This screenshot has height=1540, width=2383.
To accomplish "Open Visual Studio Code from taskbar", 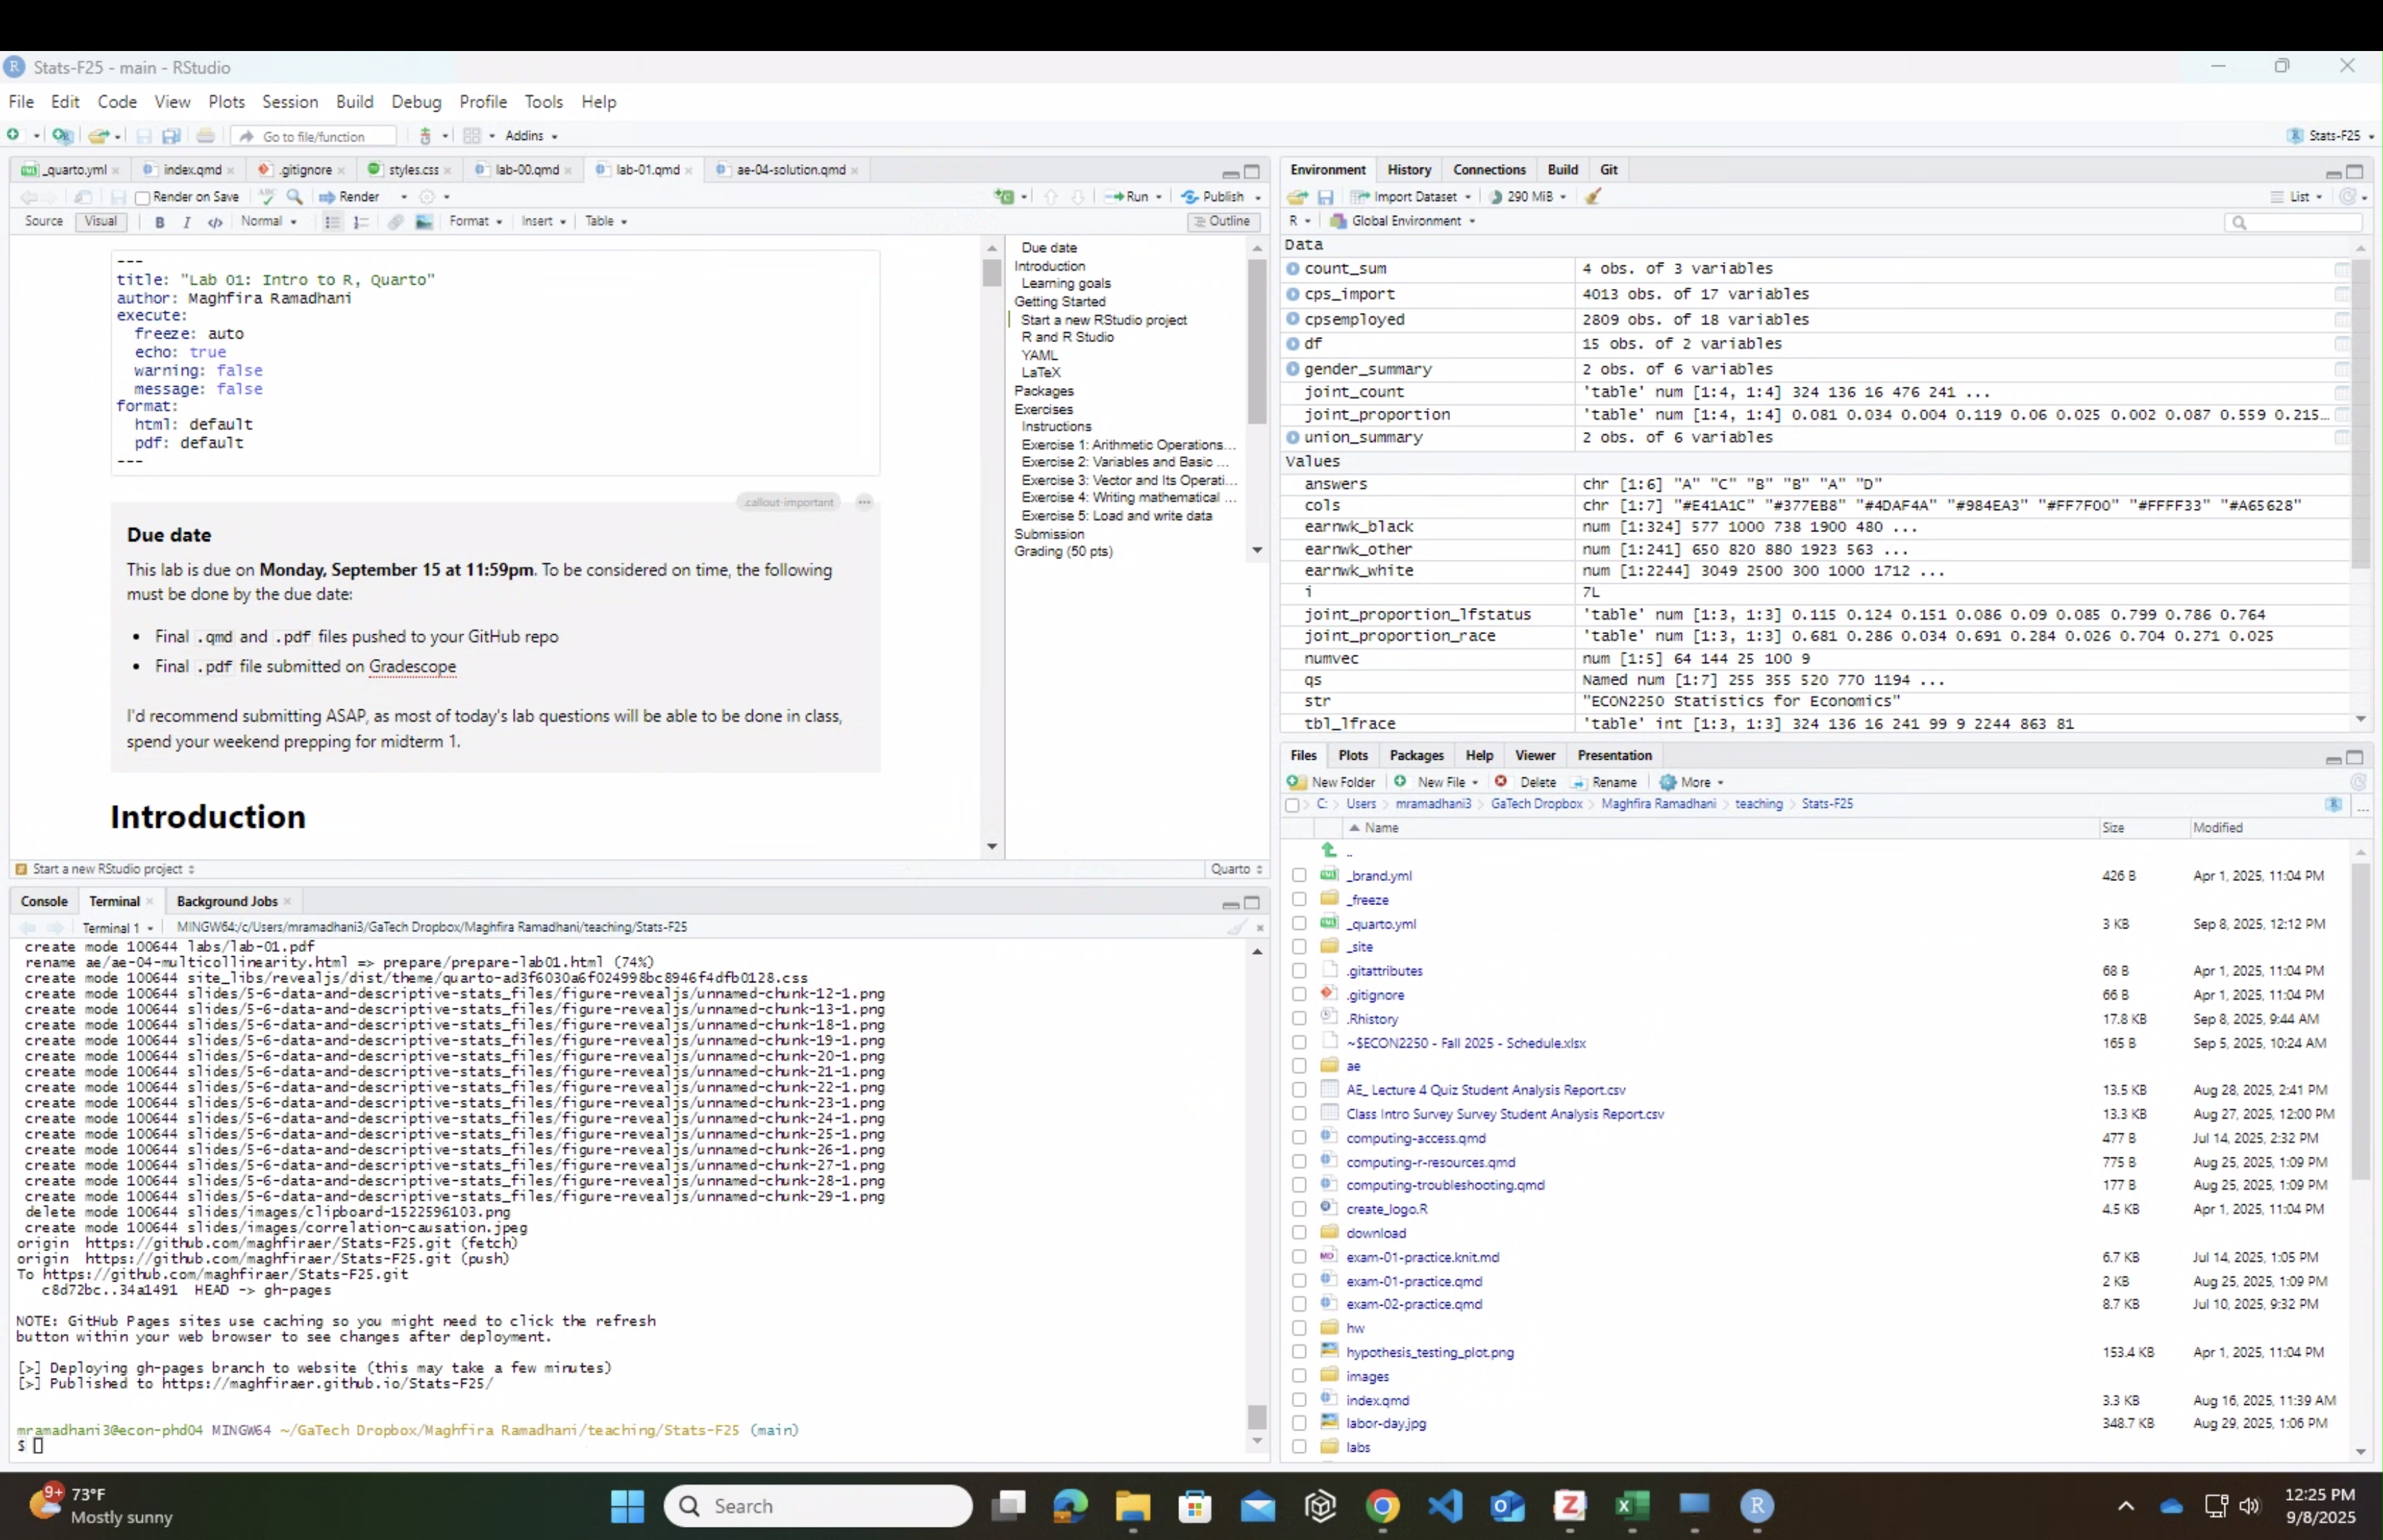I will click(1445, 1505).
